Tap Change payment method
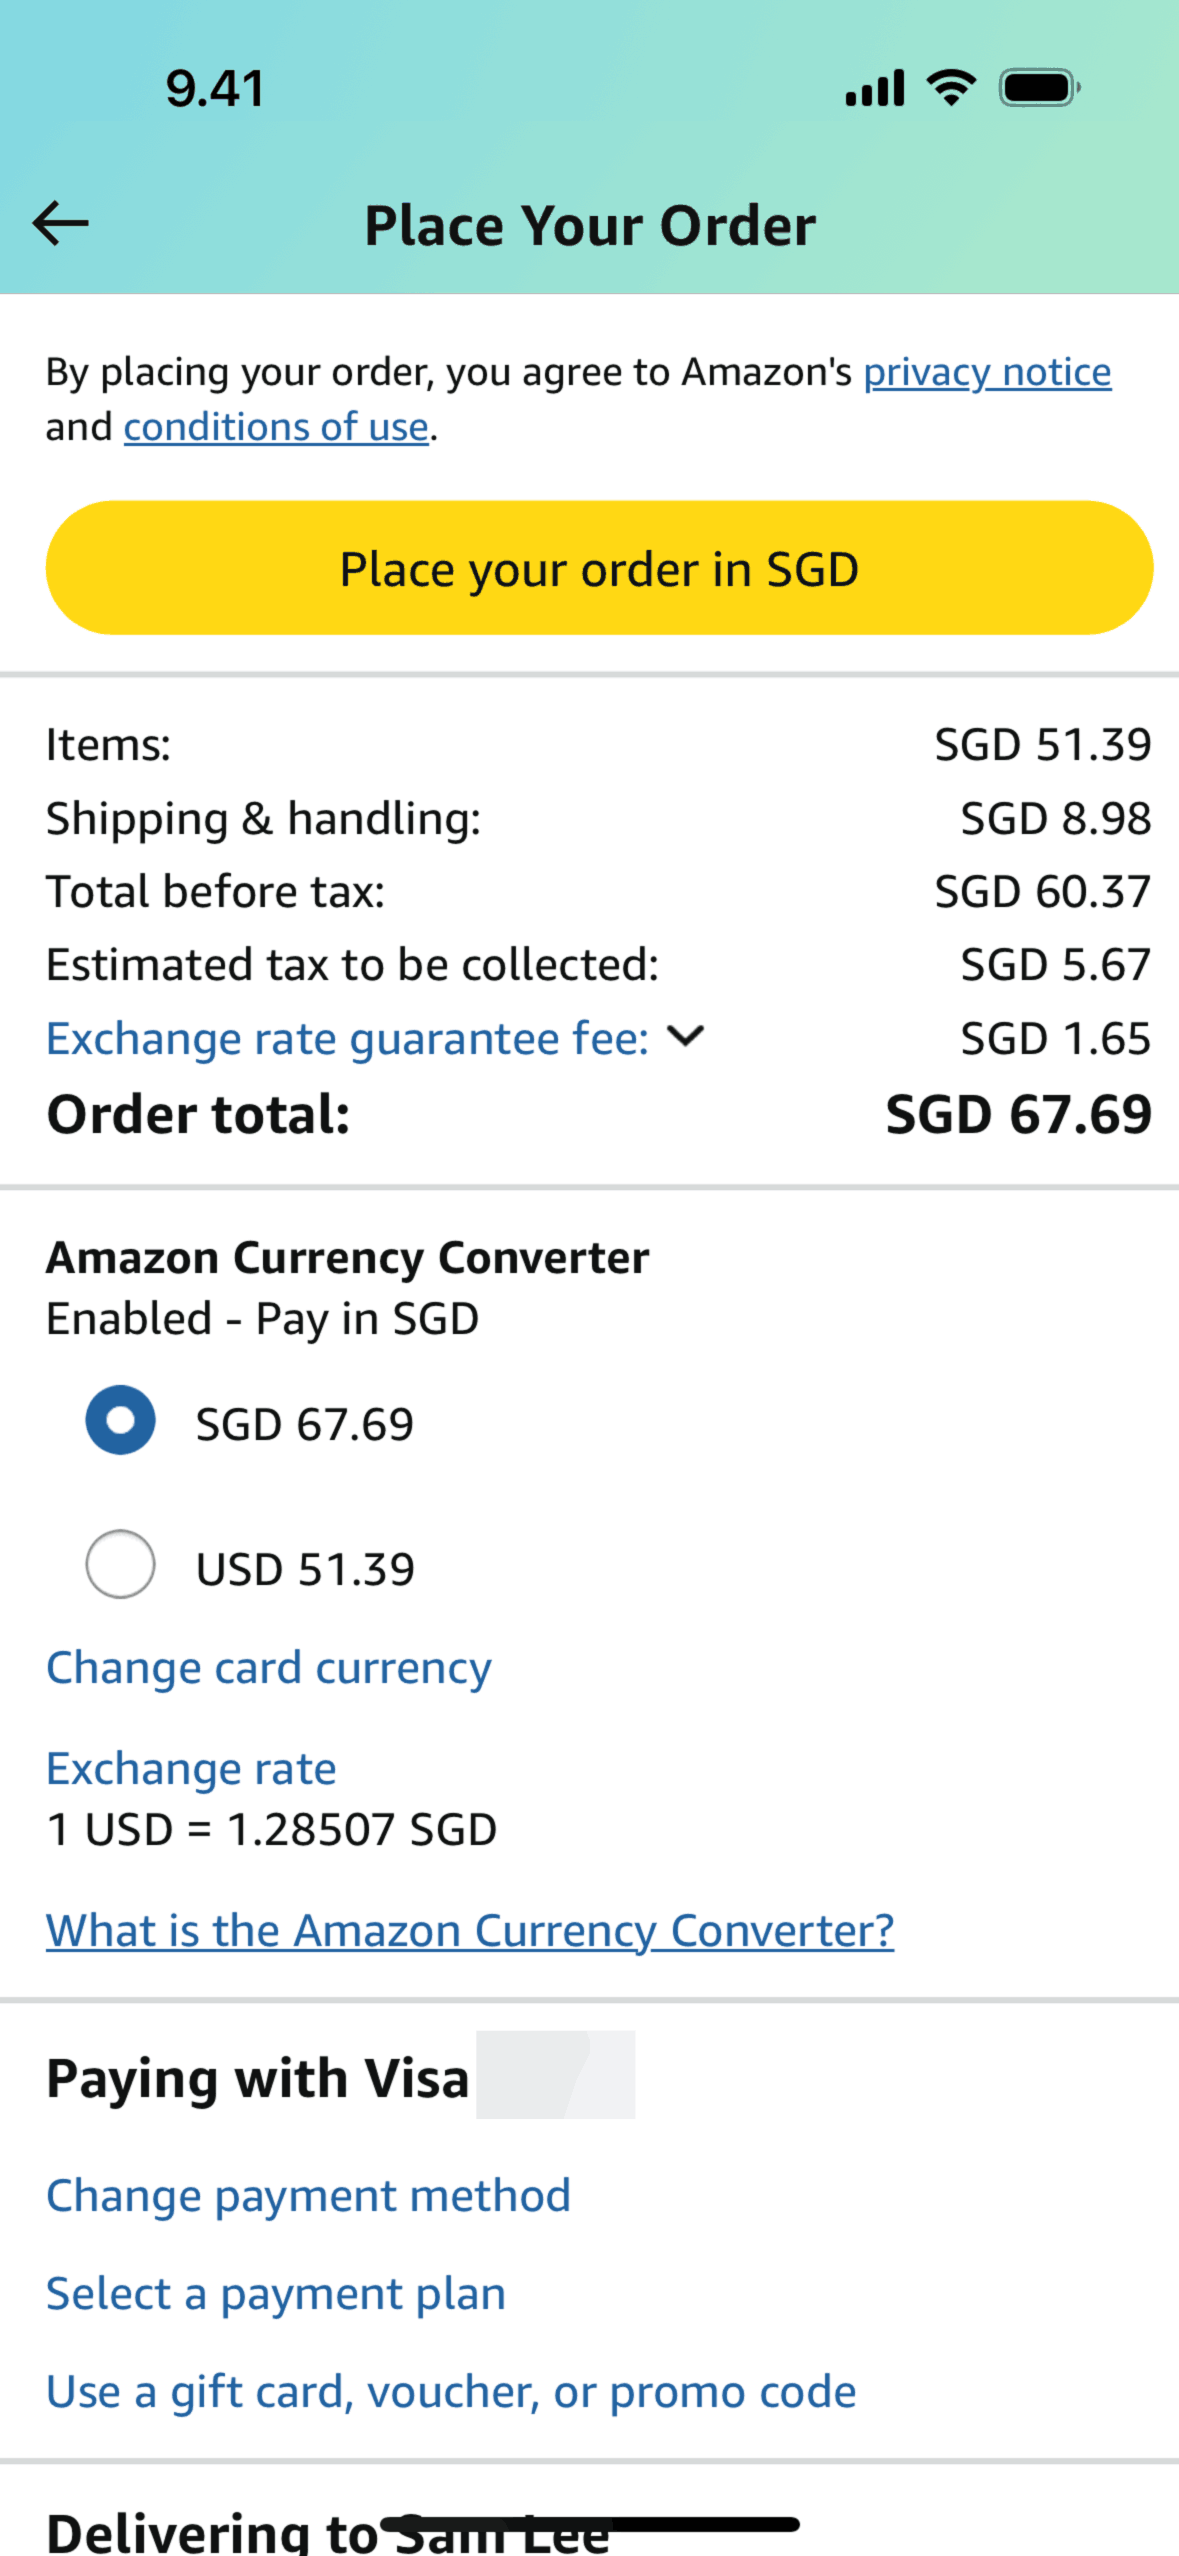Image resolution: width=1179 pixels, height=2556 pixels. tap(308, 2195)
